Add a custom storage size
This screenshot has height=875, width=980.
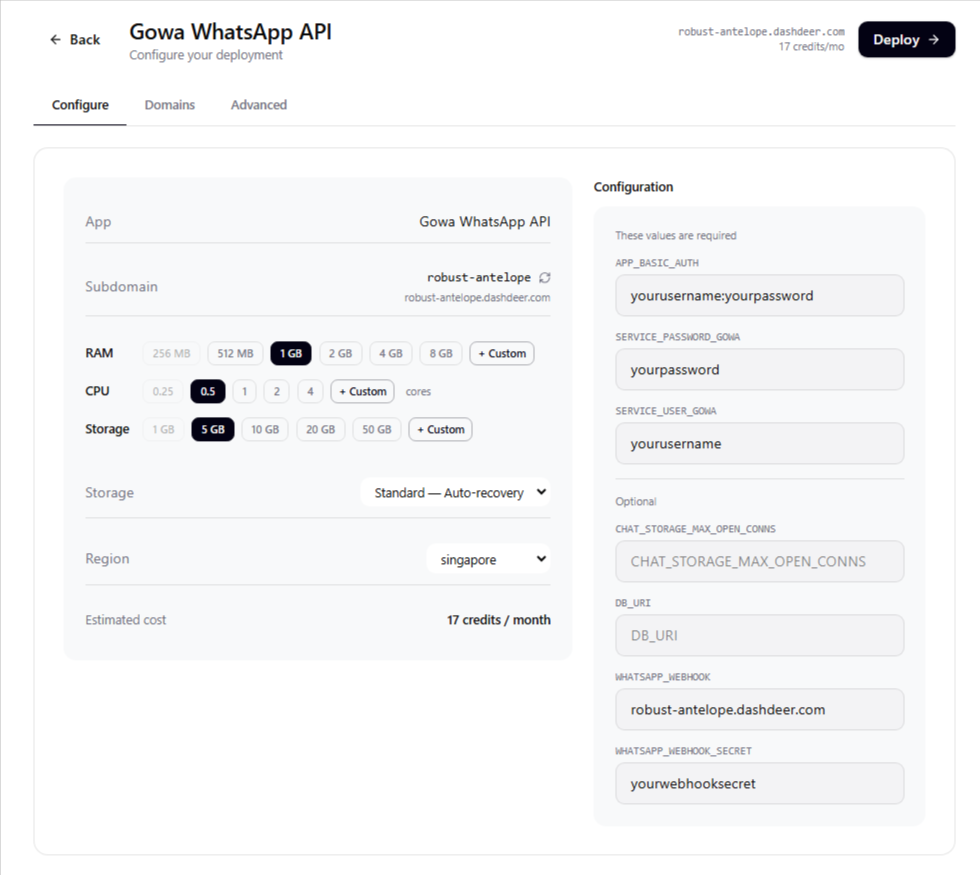coord(441,429)
